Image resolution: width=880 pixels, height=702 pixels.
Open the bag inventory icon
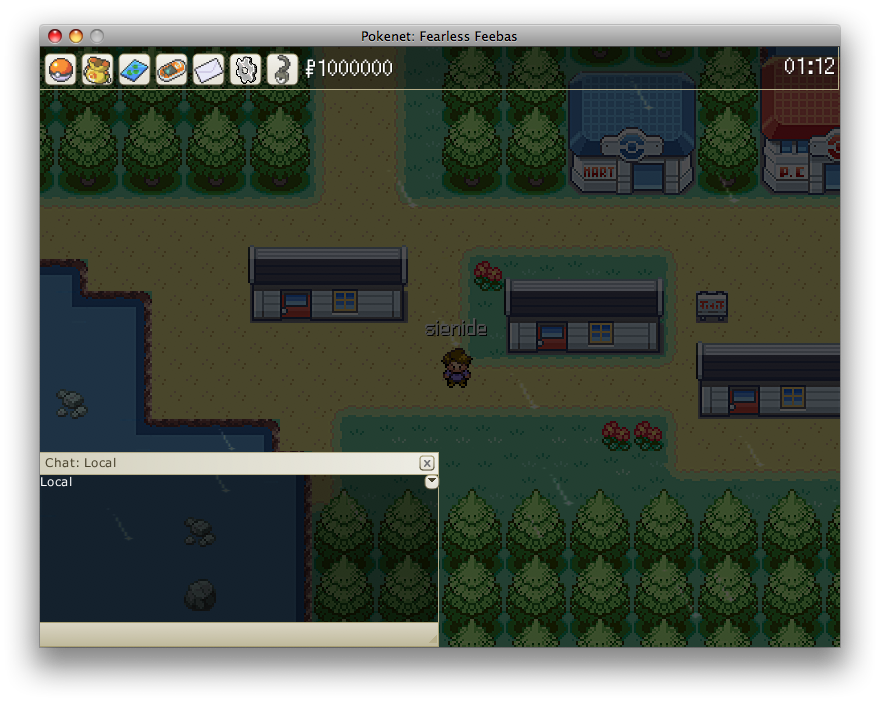(97, 70)
